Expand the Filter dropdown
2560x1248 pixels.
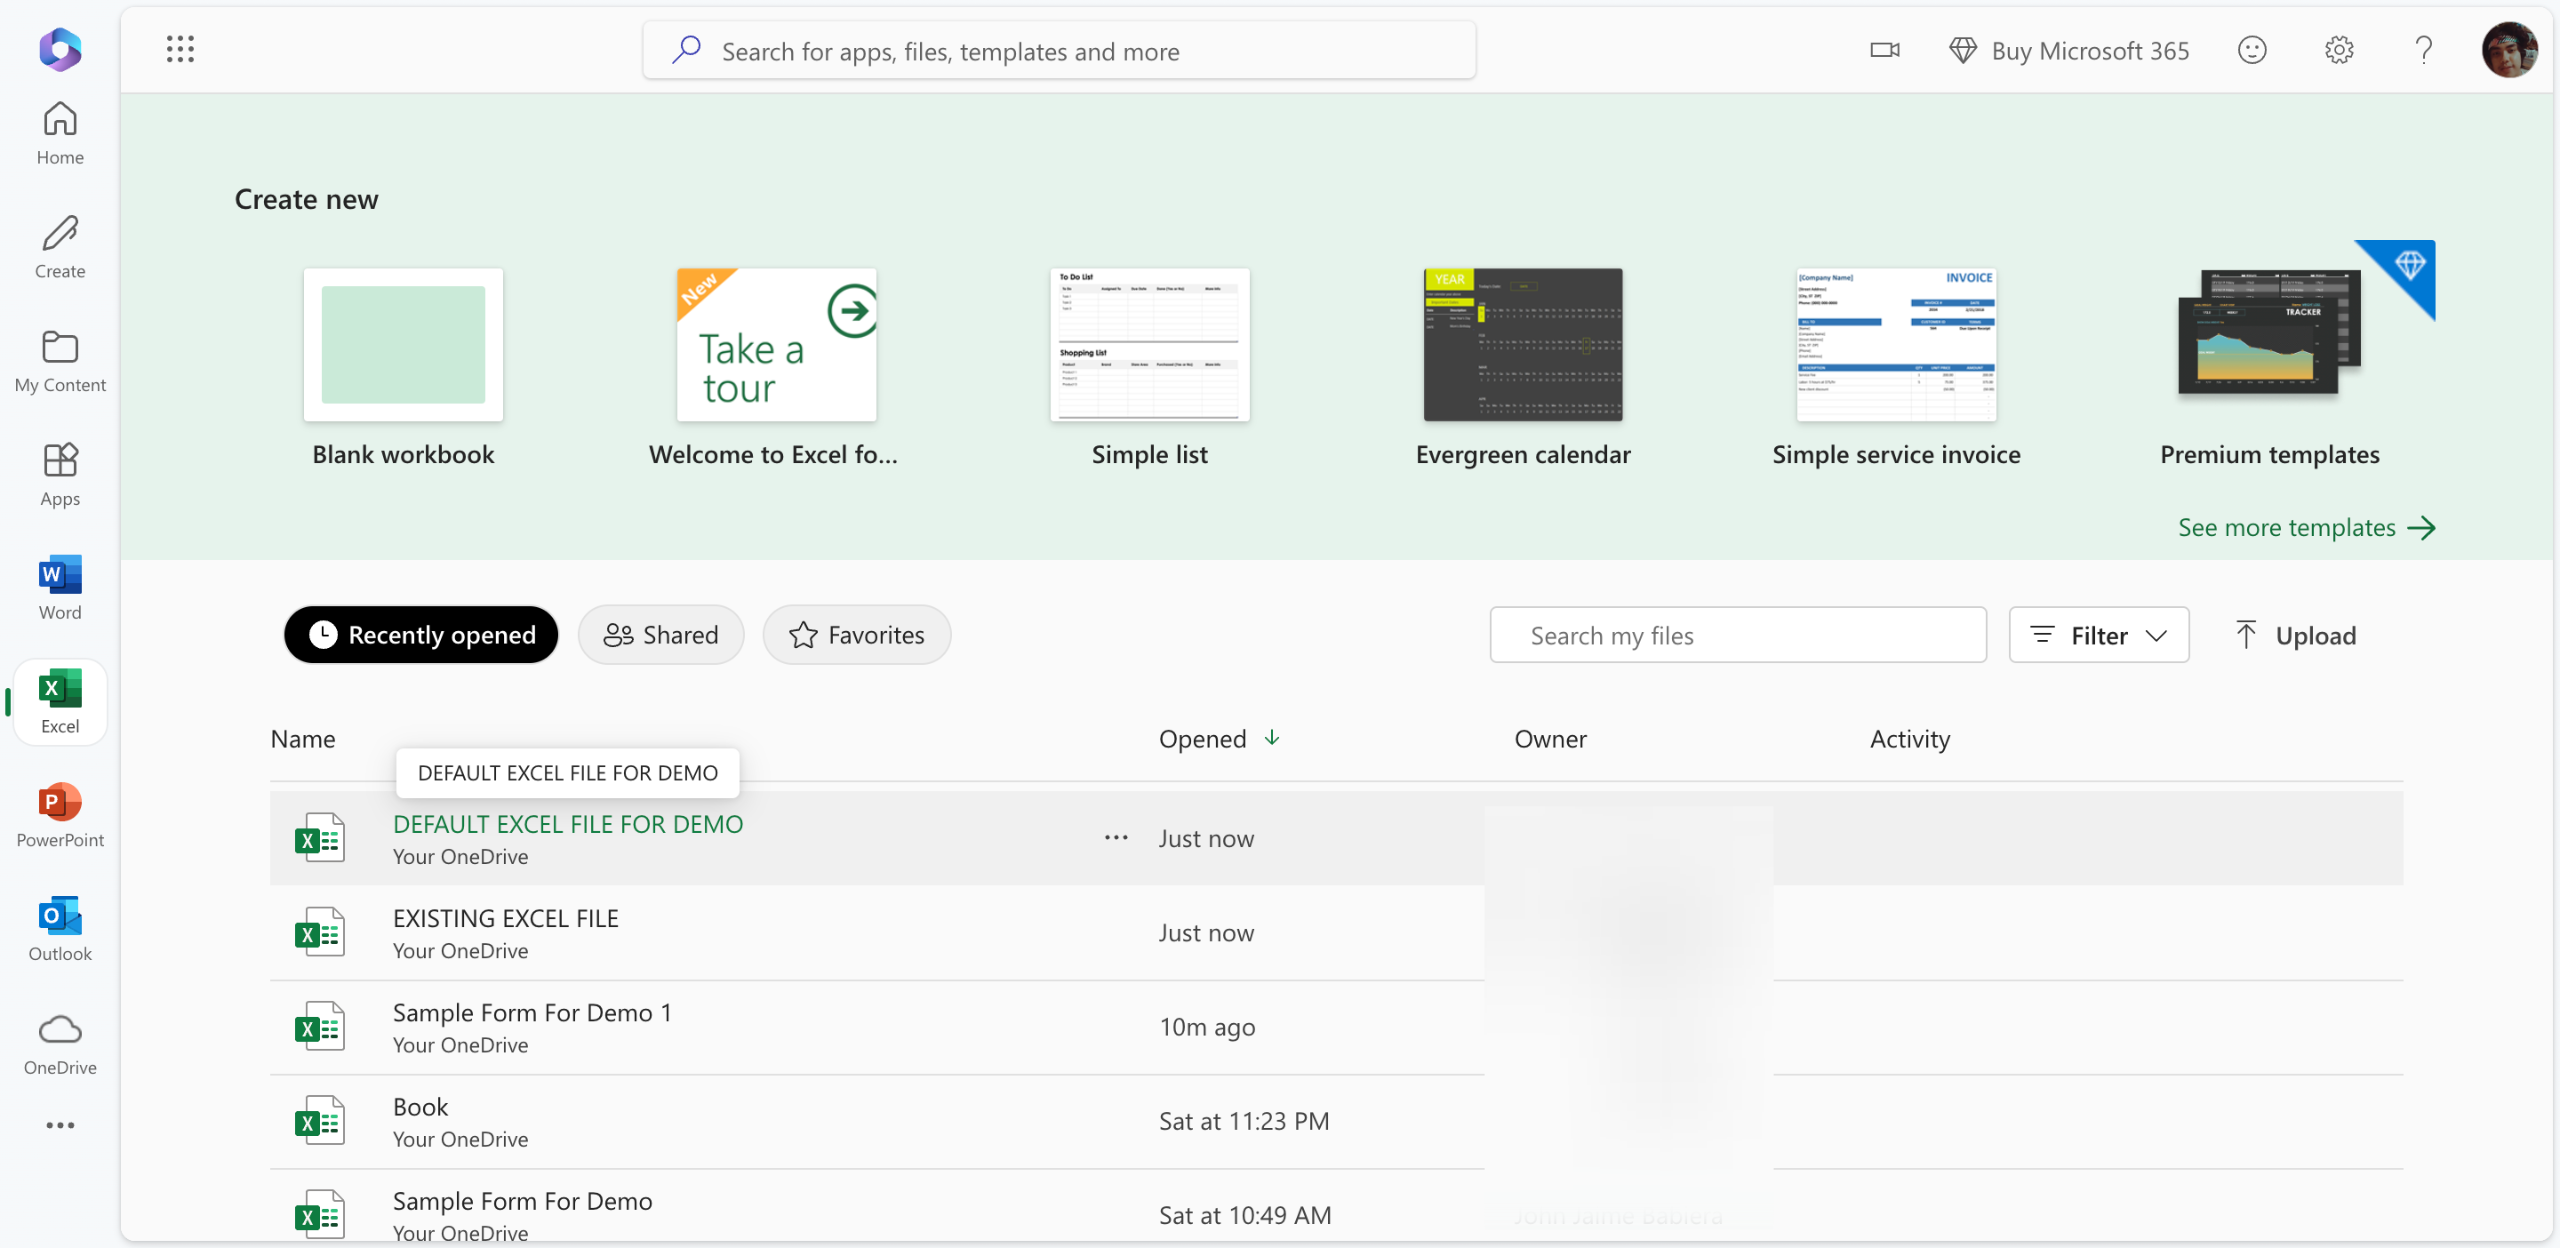pos(2098,635)
